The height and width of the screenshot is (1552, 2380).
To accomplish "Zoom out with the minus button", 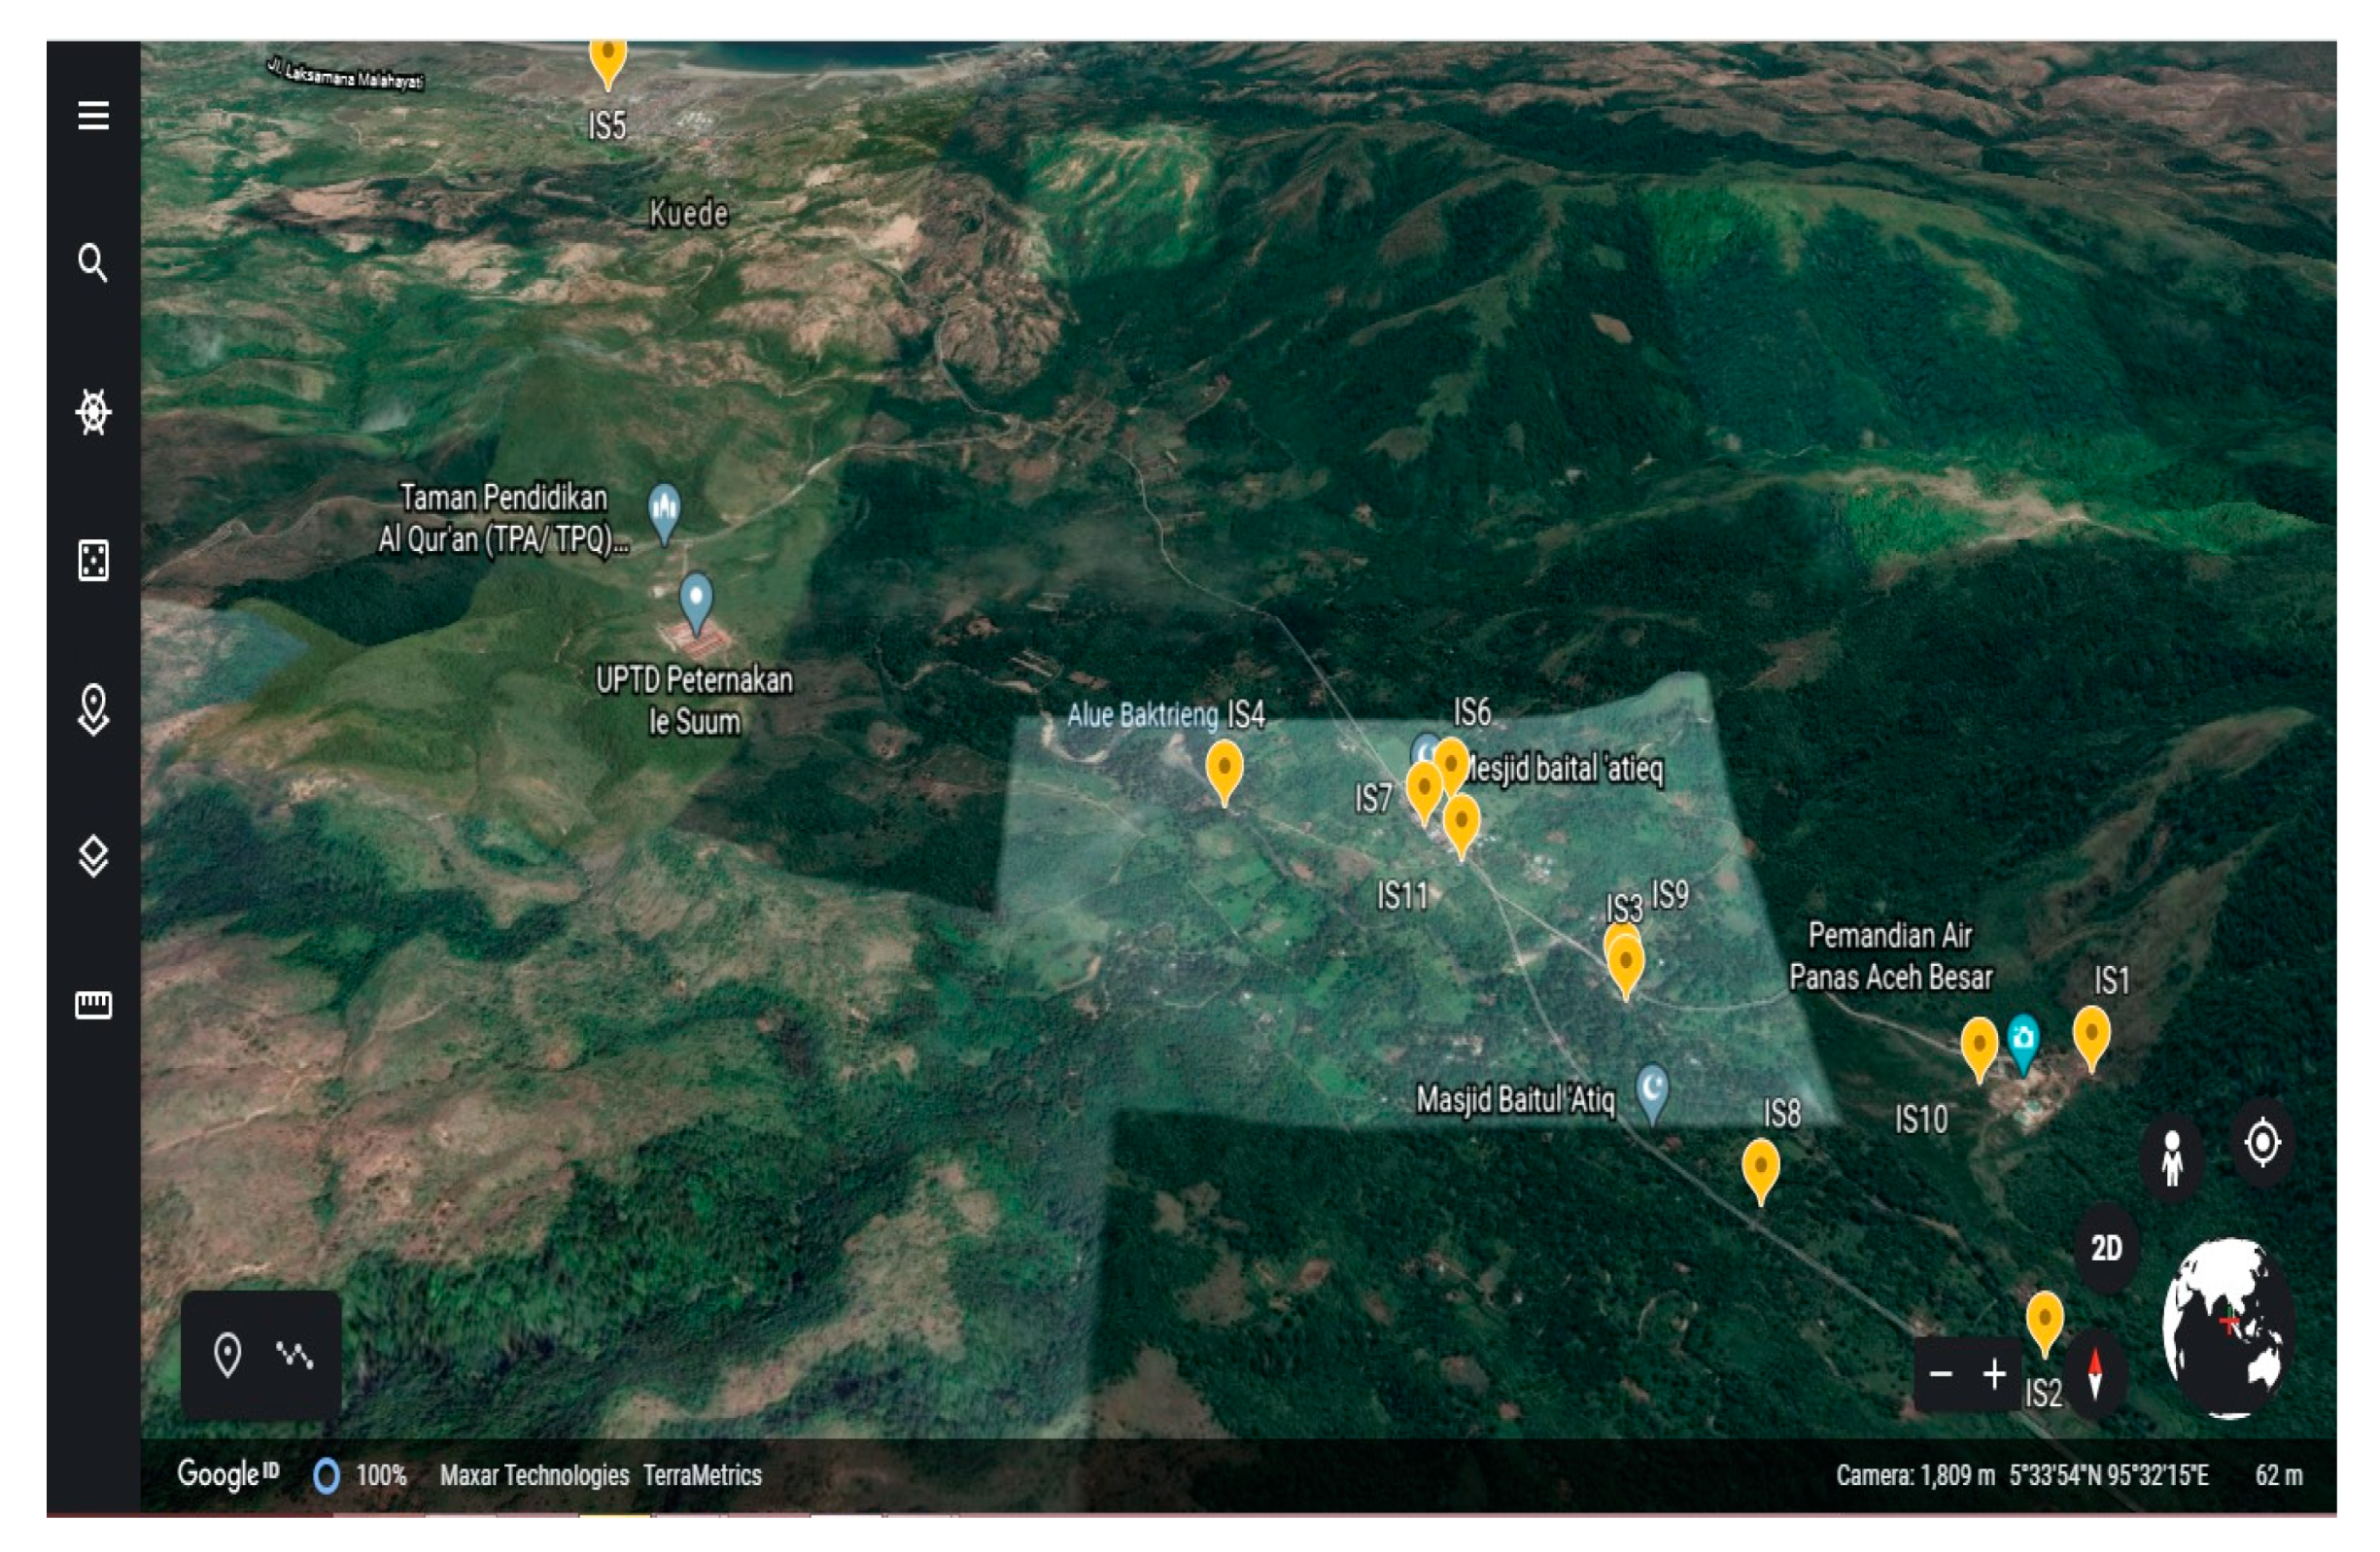I will coord(1941,1374).
